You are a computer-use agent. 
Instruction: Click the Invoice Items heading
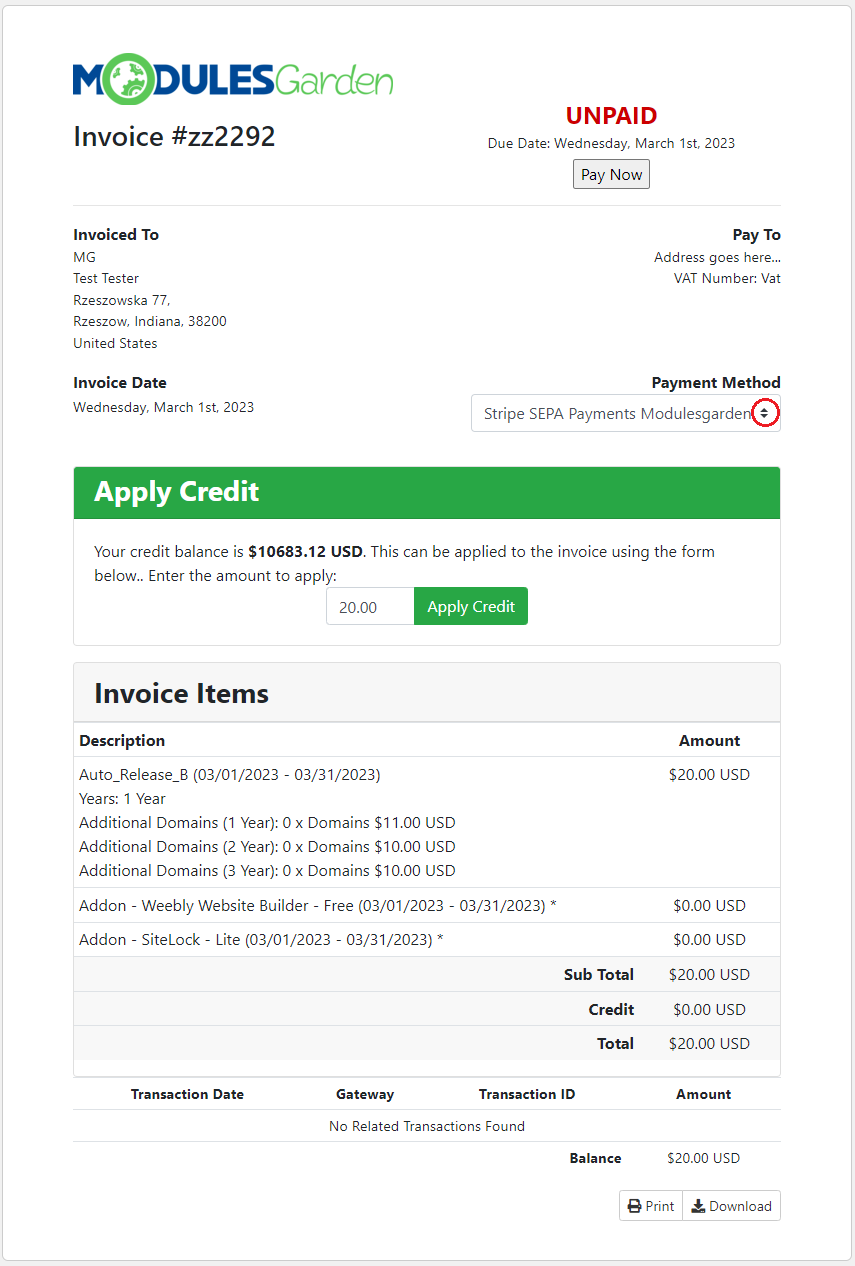coord(181,693)
